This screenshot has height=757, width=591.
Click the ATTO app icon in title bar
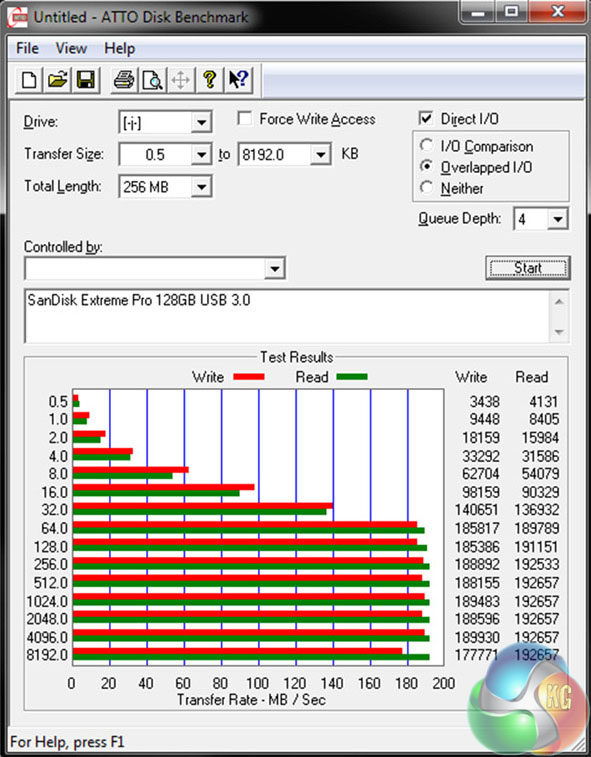[18, 18]
